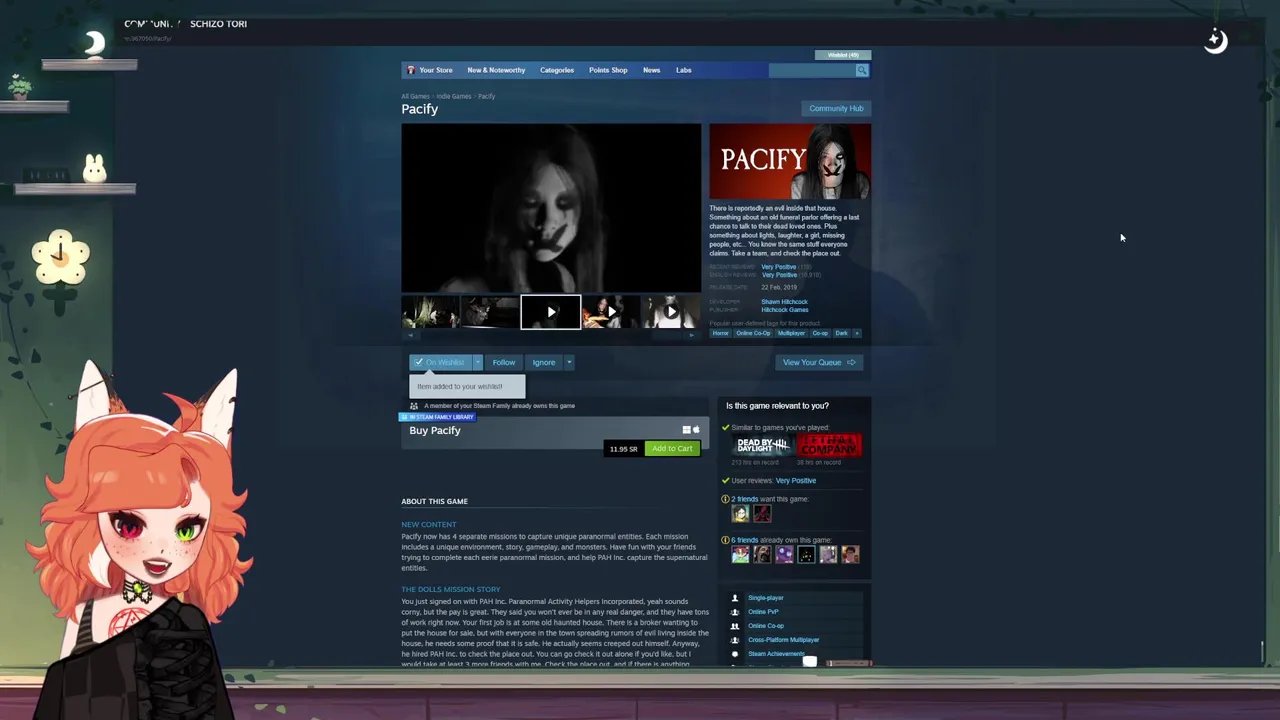Screen dimensions: 1280x720
Task: Click the Multiplayer tag
Action: click(x=791, y=333)
